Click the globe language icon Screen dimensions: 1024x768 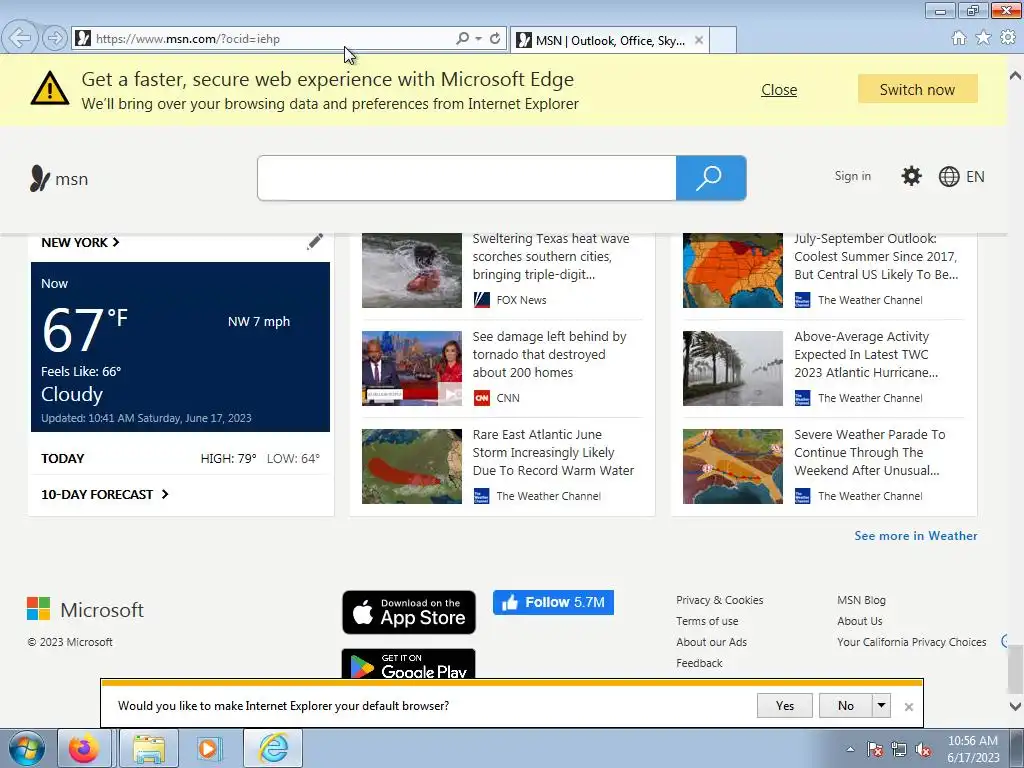[x=948, y=176]
